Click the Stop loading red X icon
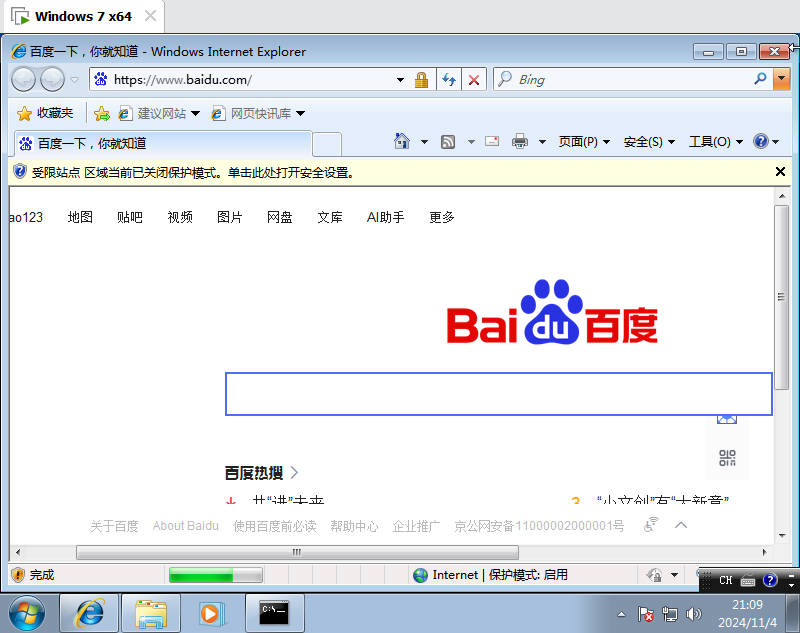The height and width of the screenshot is (633, 800). [474, 80]
